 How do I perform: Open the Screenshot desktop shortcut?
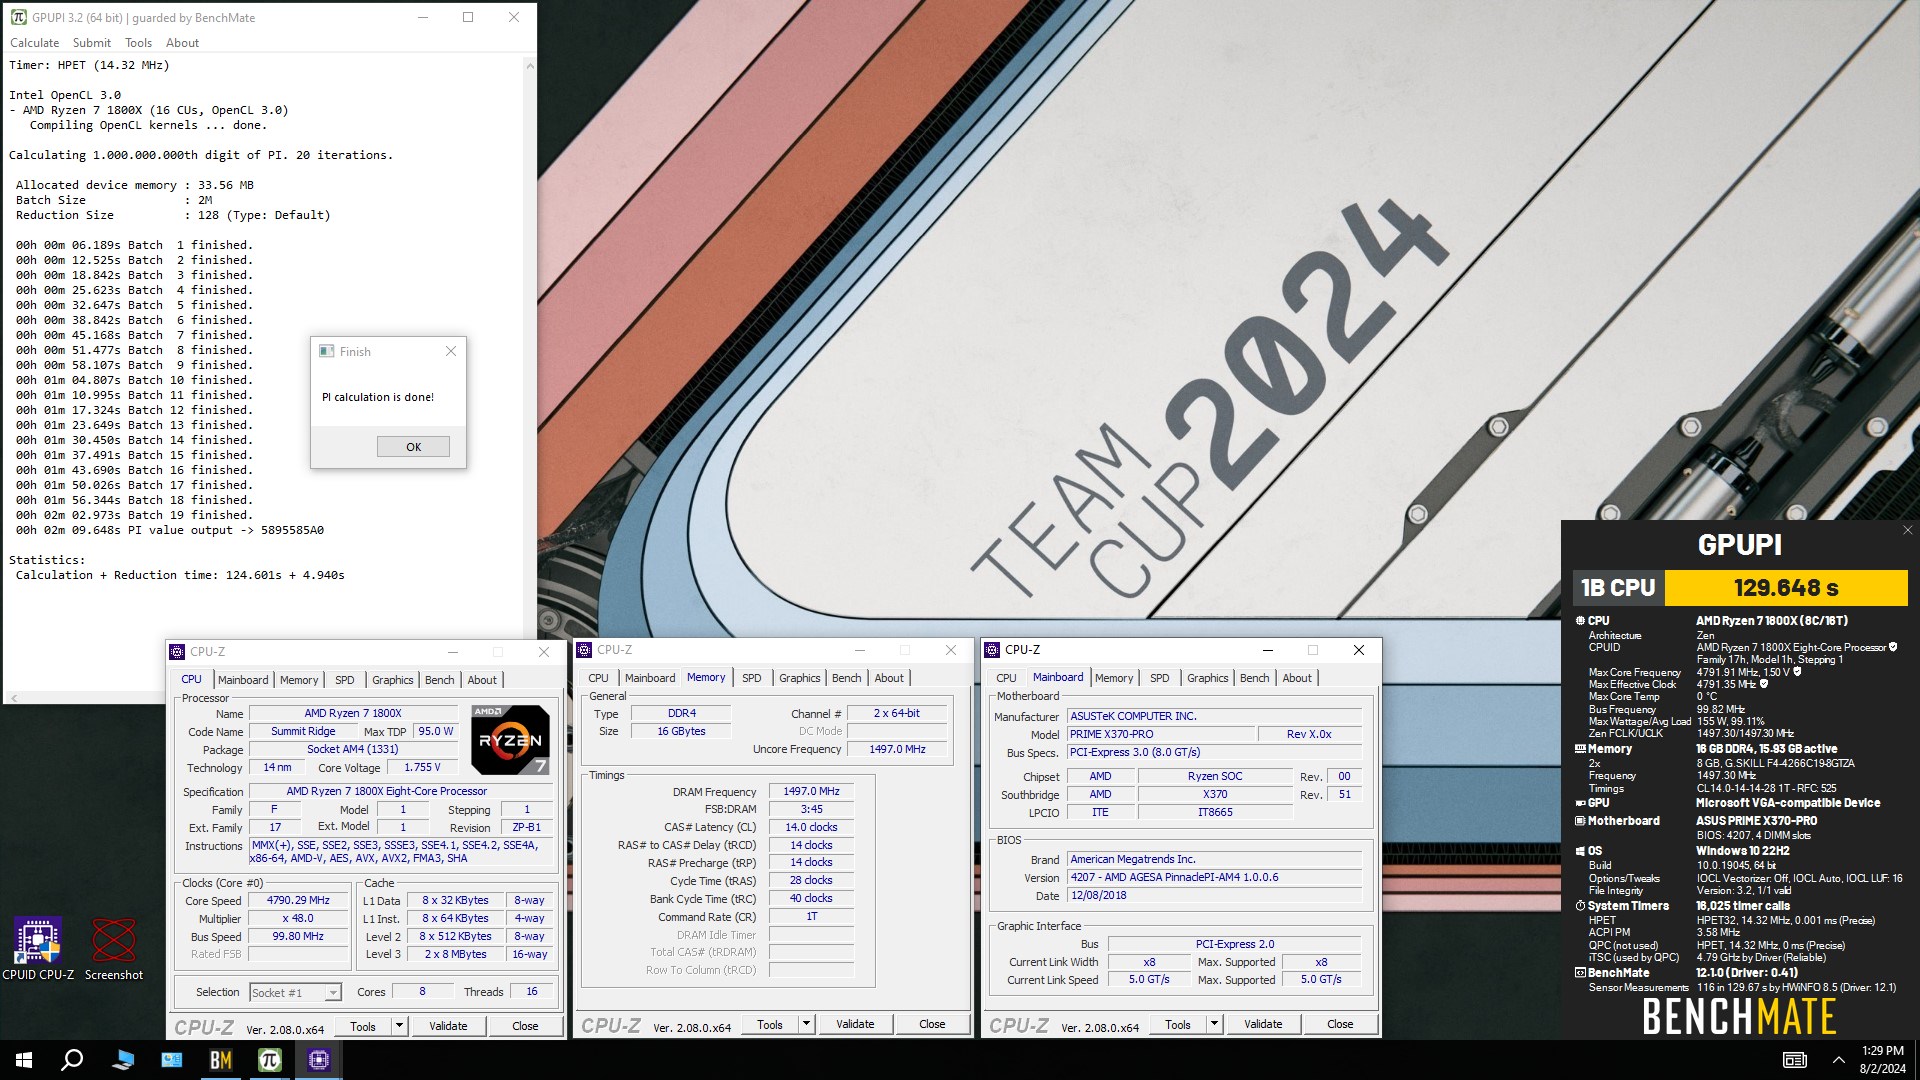(x=113, y=949)
